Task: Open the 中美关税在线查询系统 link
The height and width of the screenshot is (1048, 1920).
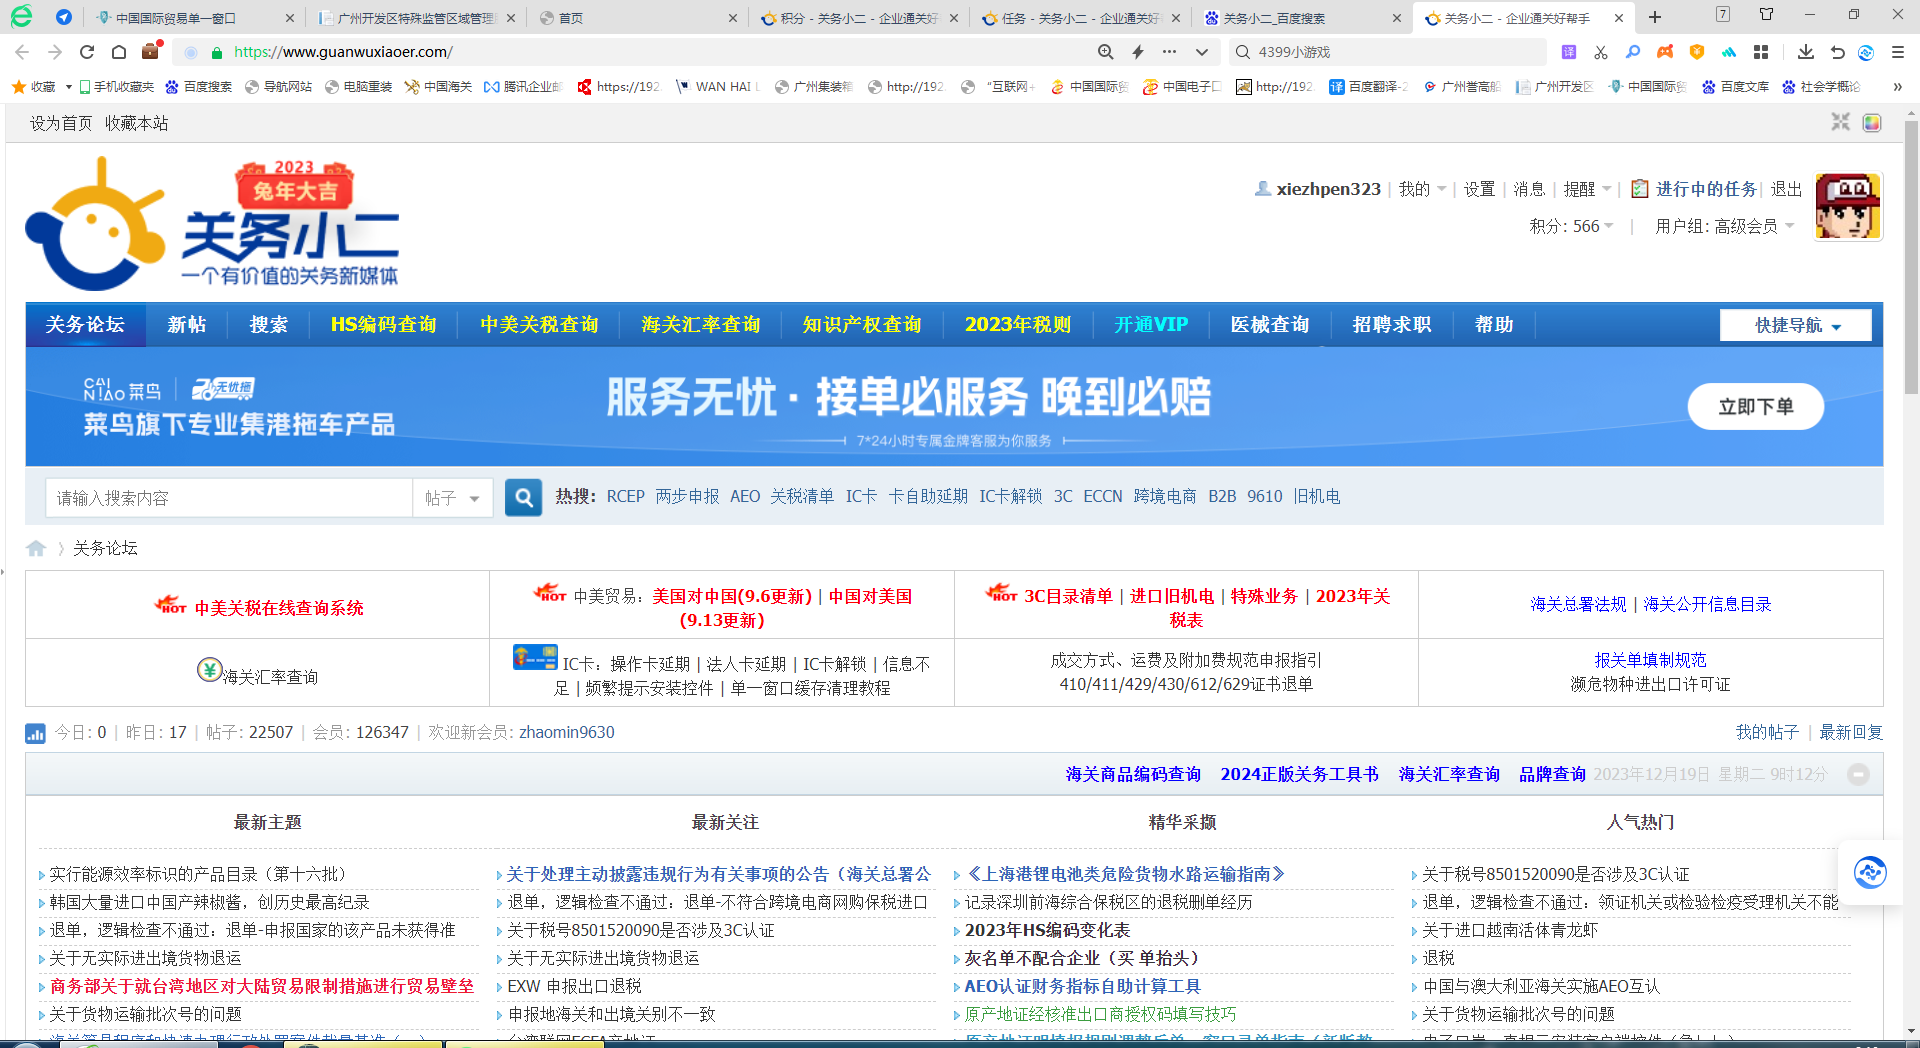Action: click(279, 608)
